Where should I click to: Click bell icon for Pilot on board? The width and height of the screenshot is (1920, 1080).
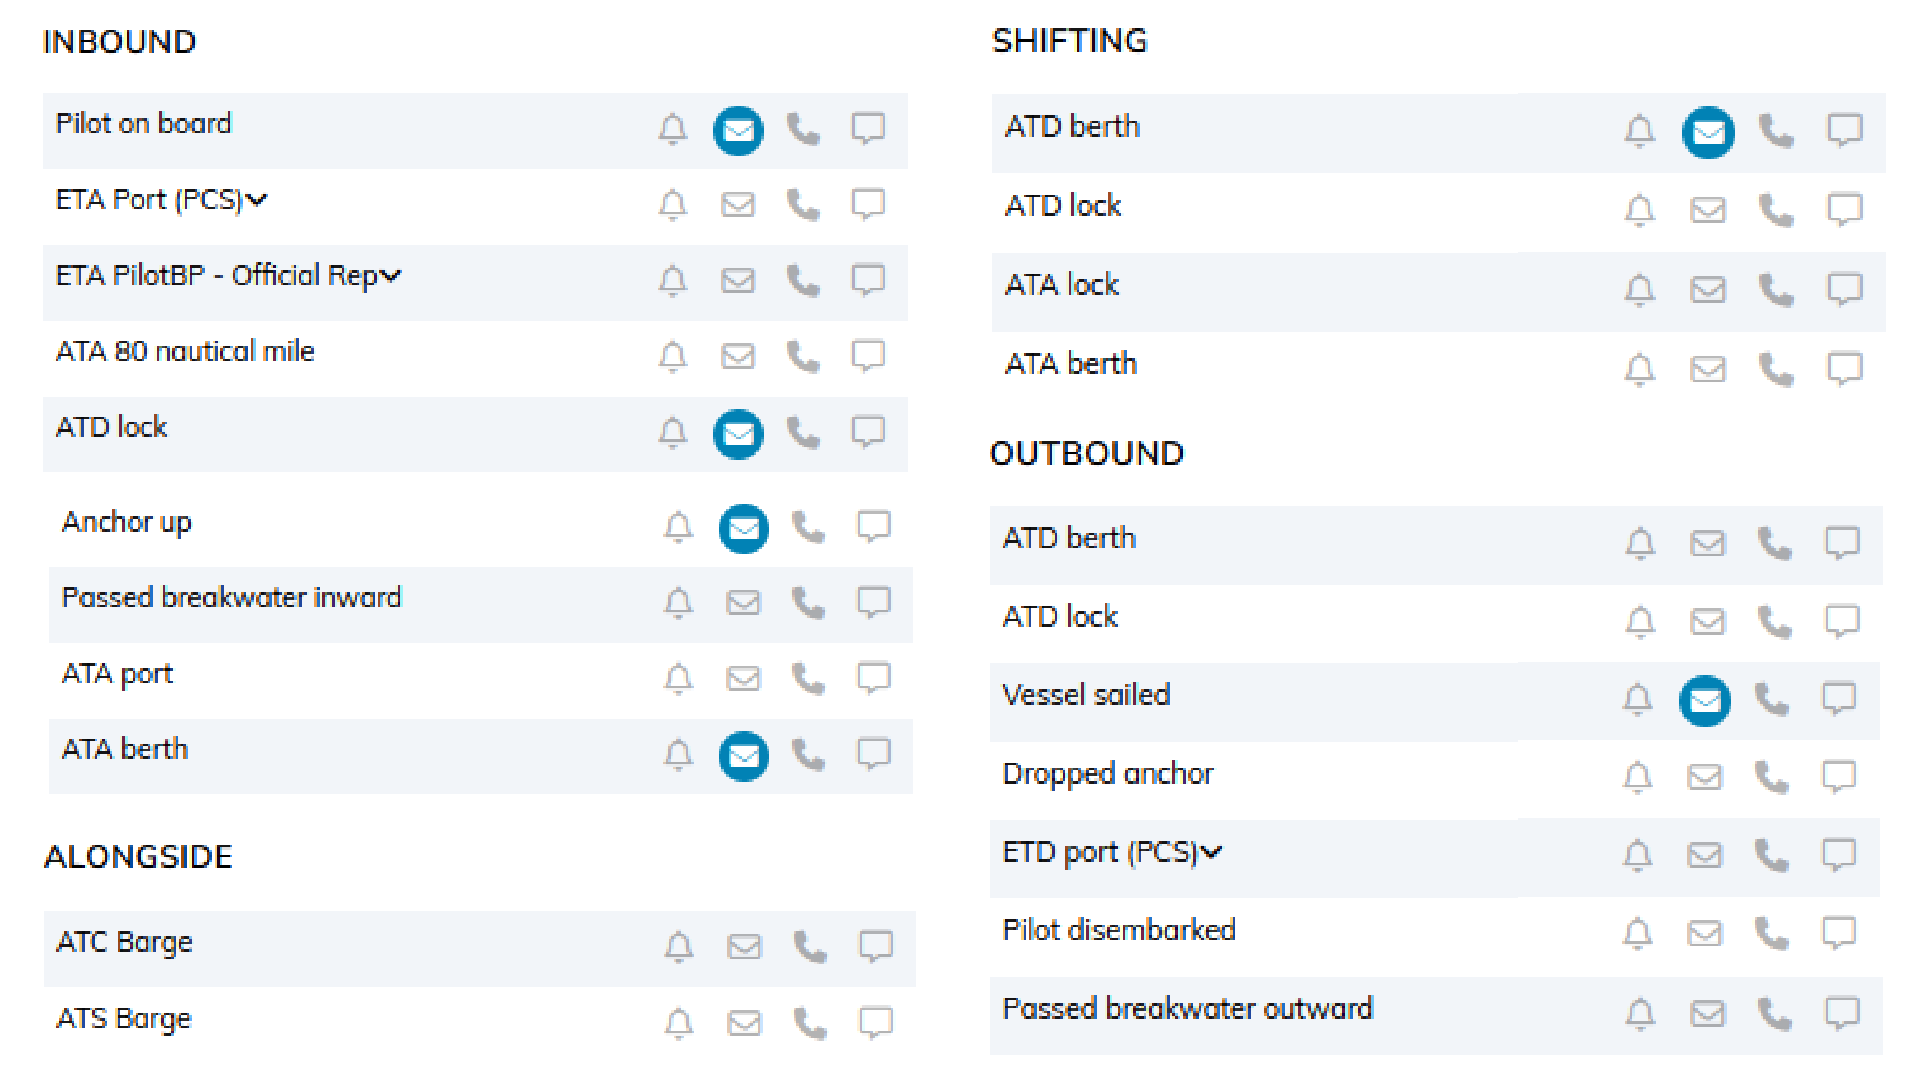pyautogui.click(x=673, y=129)
